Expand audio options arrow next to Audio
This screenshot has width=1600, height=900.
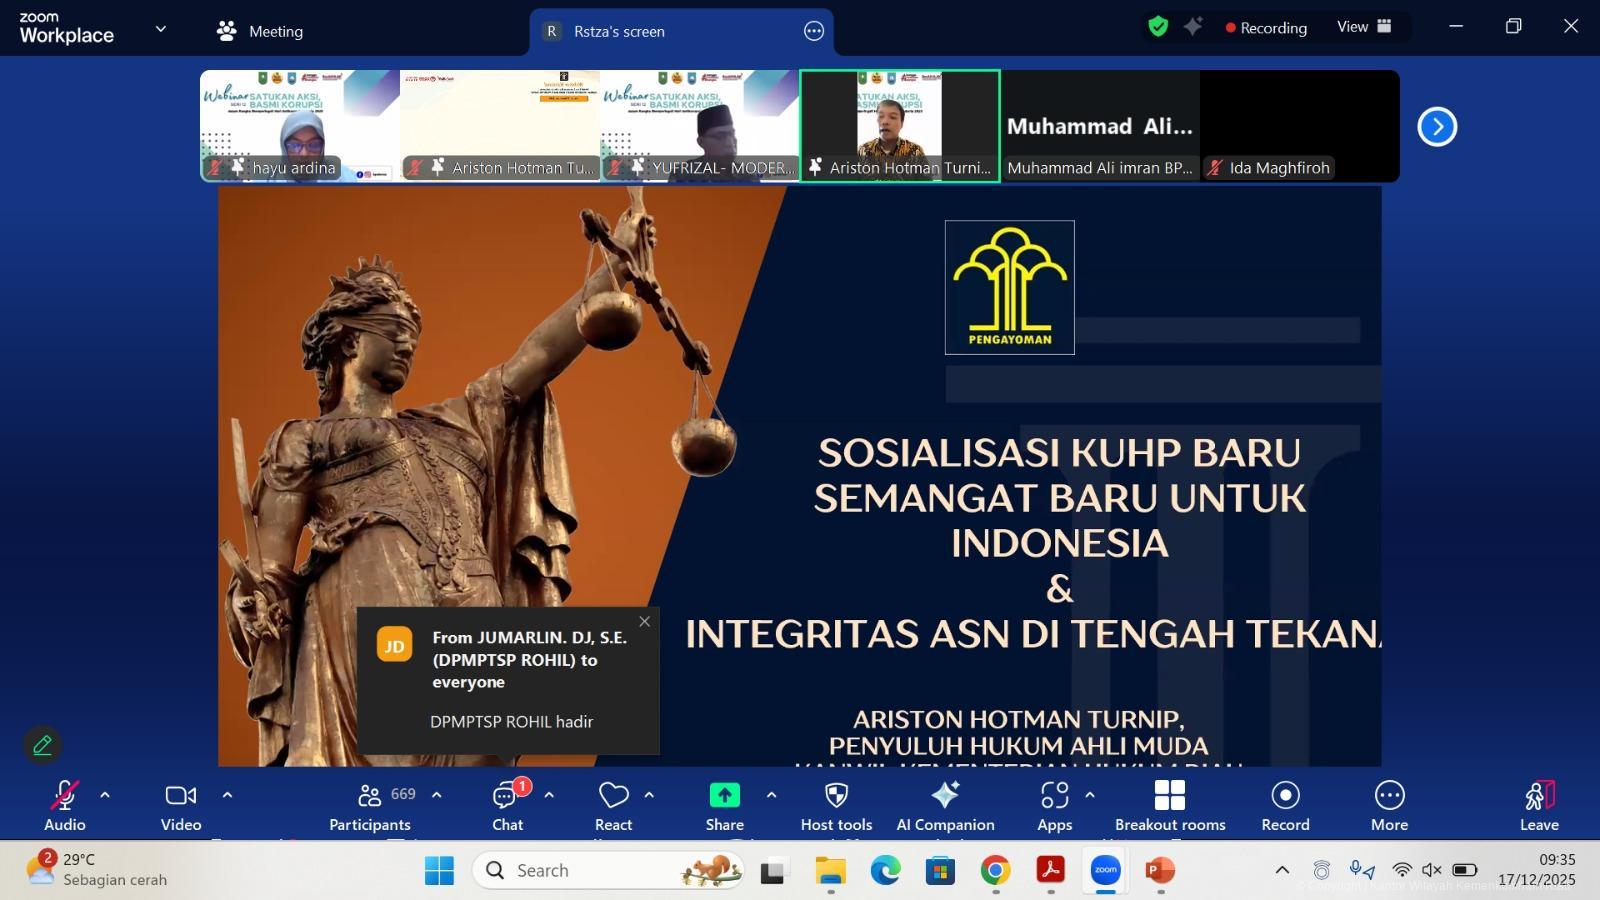tap(105, 795)
